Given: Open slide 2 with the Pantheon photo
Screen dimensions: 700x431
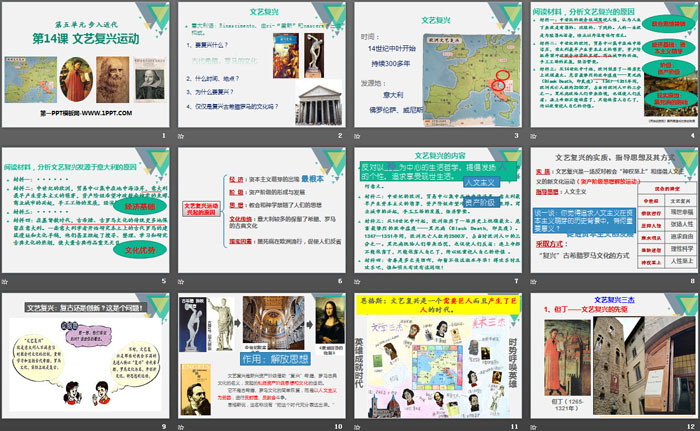Looking at the screenshot, I should point(262,65).
